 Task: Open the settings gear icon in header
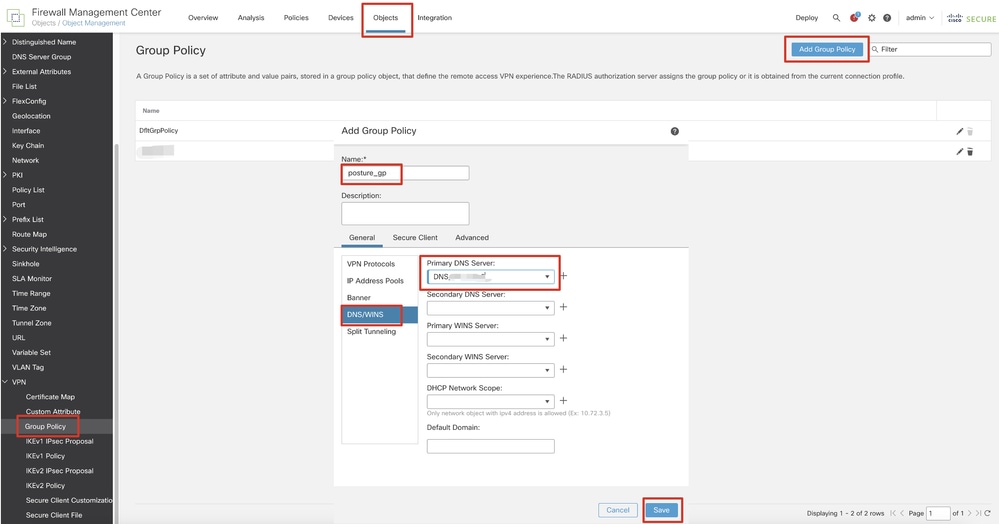point(871,18)
